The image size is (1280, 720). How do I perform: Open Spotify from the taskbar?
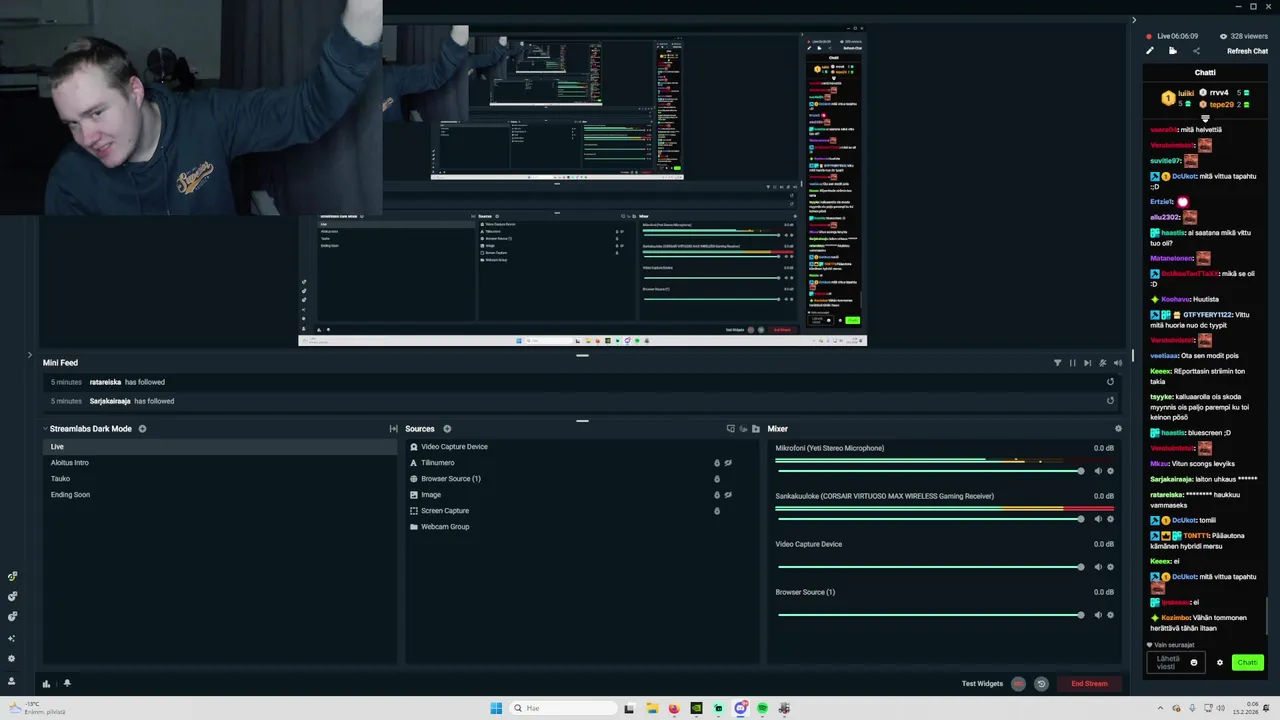pyautogui.click(x=762, y=708)
